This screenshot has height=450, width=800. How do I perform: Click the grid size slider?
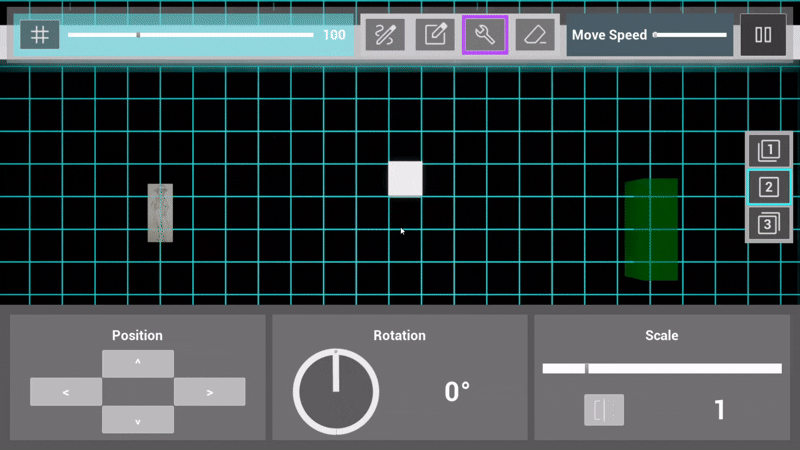pos(190,35)
